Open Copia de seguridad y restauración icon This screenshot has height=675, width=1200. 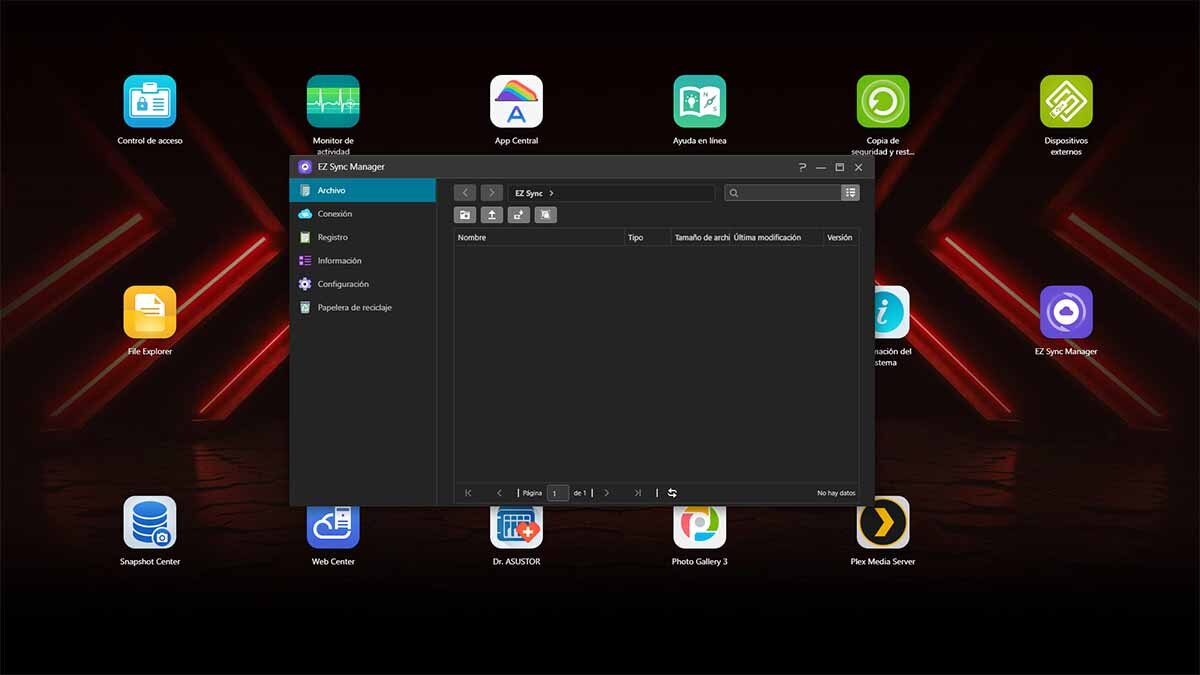coord(883,101)
